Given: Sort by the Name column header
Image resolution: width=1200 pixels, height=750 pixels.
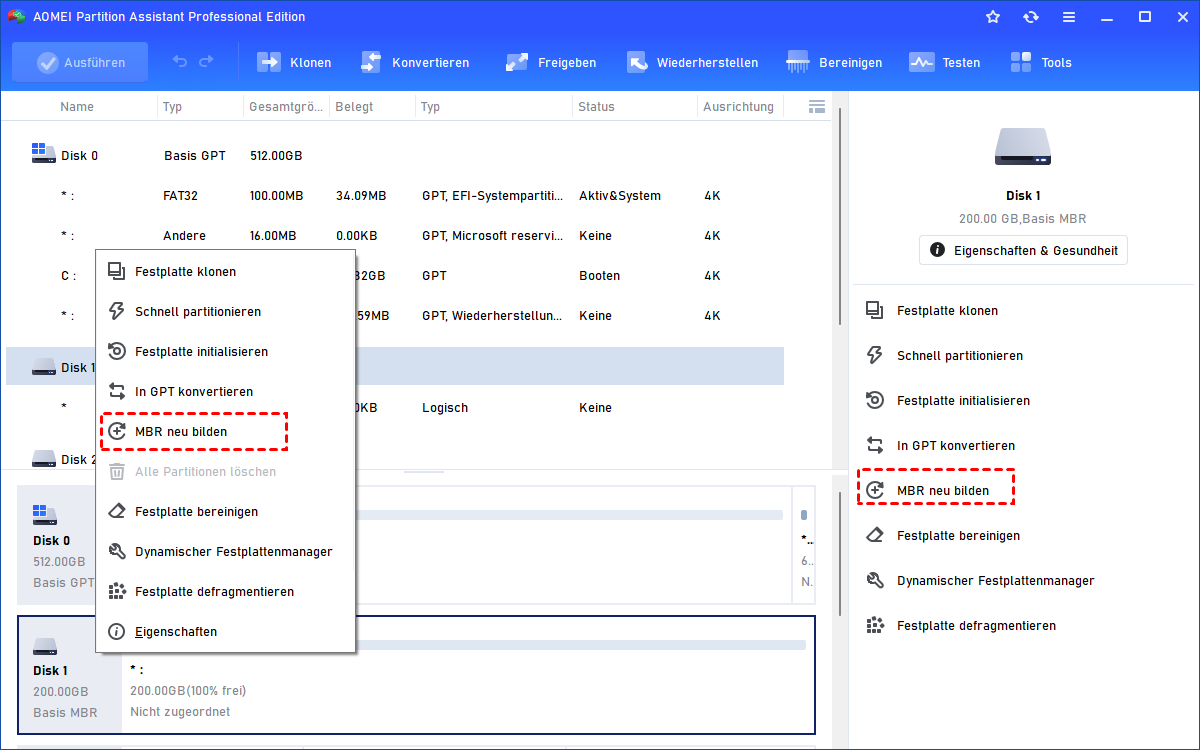Looking at the screenshot, I should pyautogui.click(x=77, y=106).
